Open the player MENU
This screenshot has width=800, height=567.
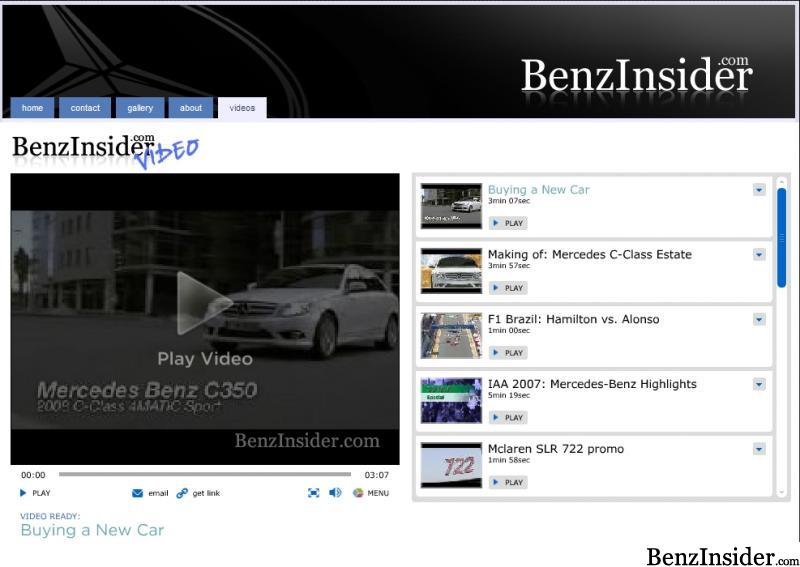click(371, 493)
